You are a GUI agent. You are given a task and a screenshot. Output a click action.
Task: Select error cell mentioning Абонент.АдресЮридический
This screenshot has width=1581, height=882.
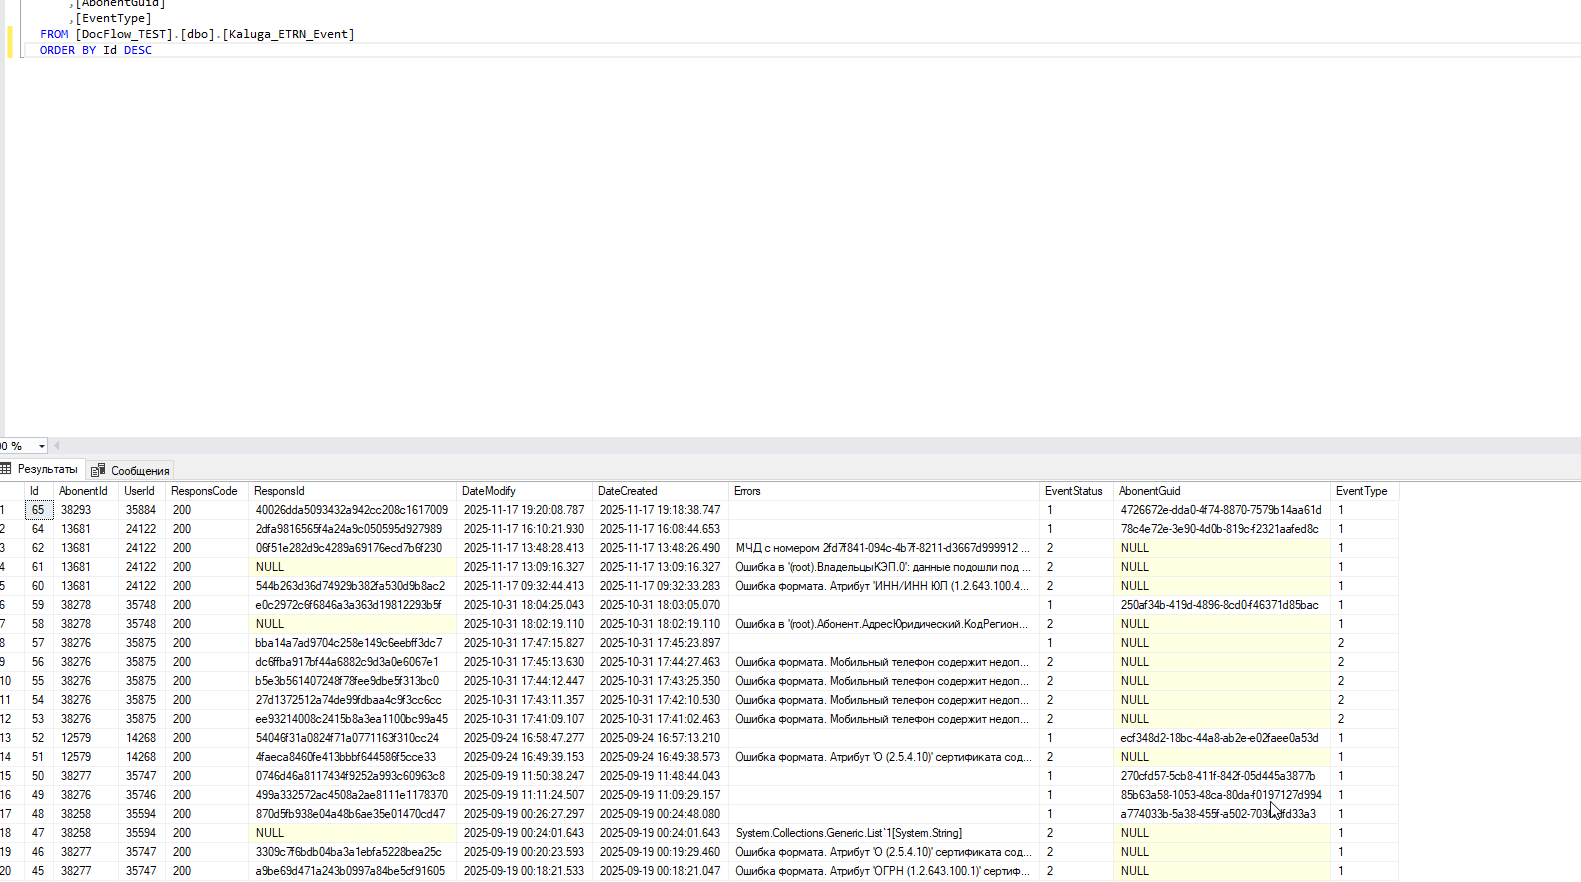pos(884,624)
